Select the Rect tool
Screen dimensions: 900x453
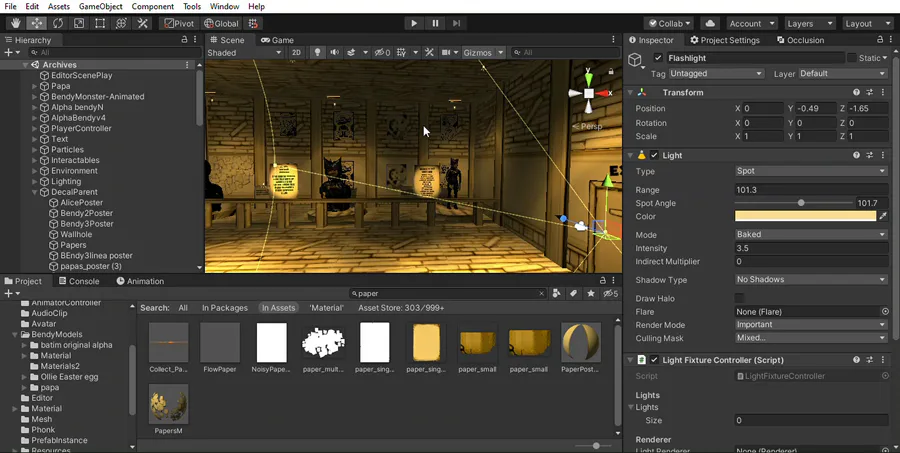click(x=100, y=24)
